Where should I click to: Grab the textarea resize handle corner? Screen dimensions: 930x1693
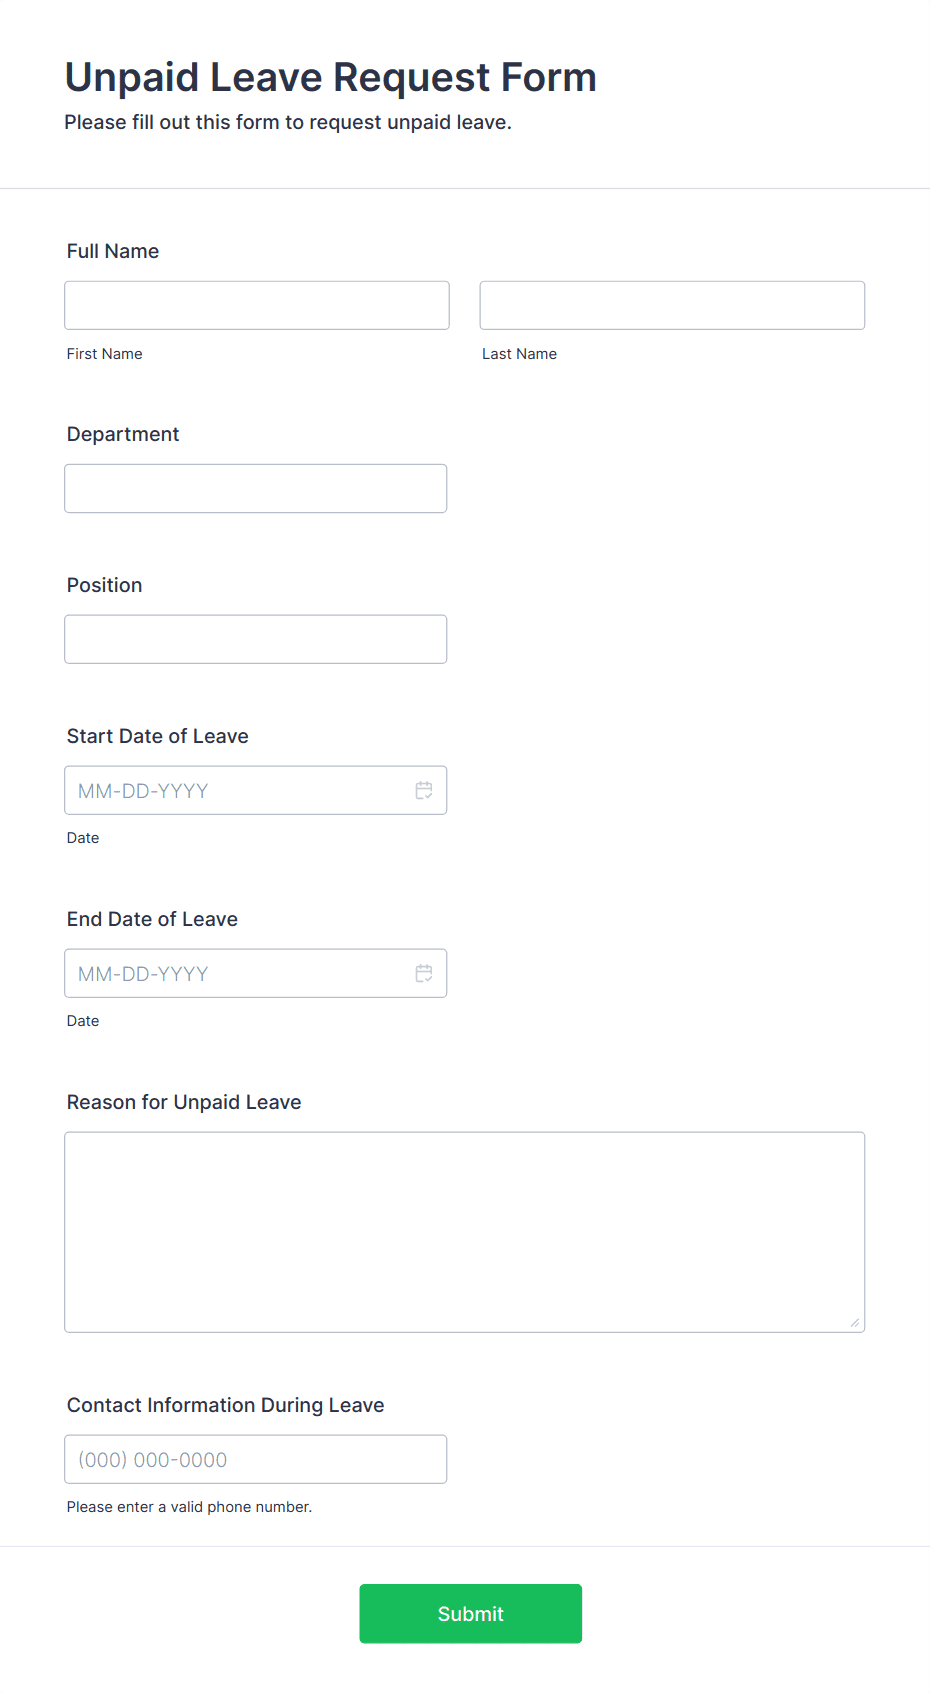pyautogui.click(x=855, y=1322)
